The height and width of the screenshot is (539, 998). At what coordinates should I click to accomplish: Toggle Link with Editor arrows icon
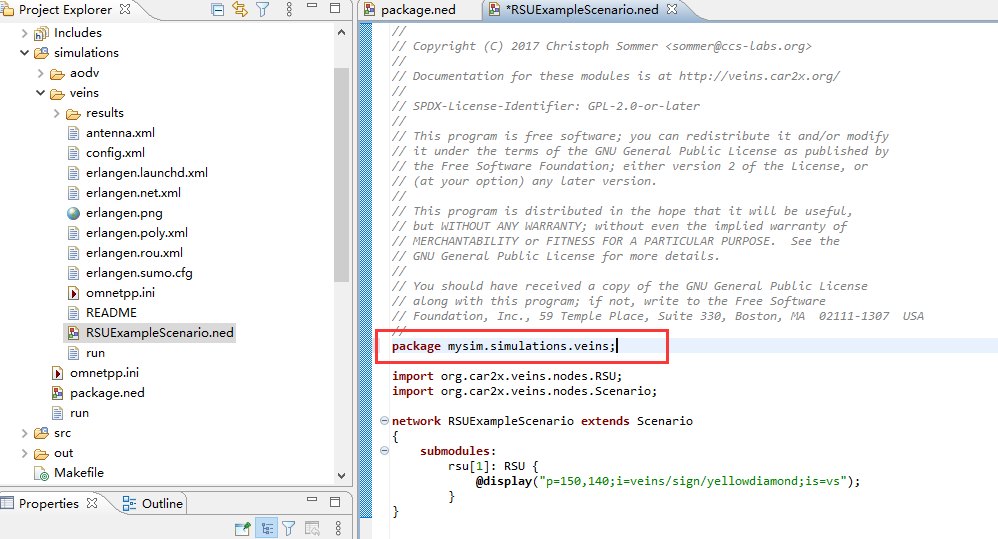click(x=240, y=10)
